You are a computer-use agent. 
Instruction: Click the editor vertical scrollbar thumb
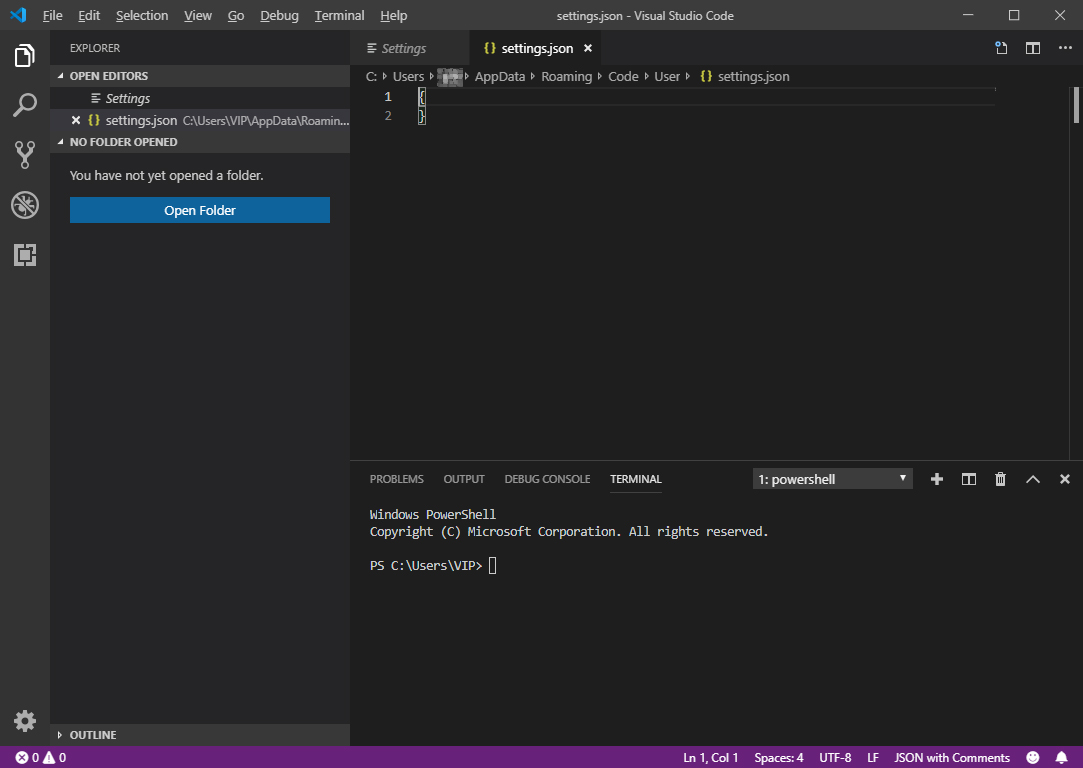[1076, 105]
